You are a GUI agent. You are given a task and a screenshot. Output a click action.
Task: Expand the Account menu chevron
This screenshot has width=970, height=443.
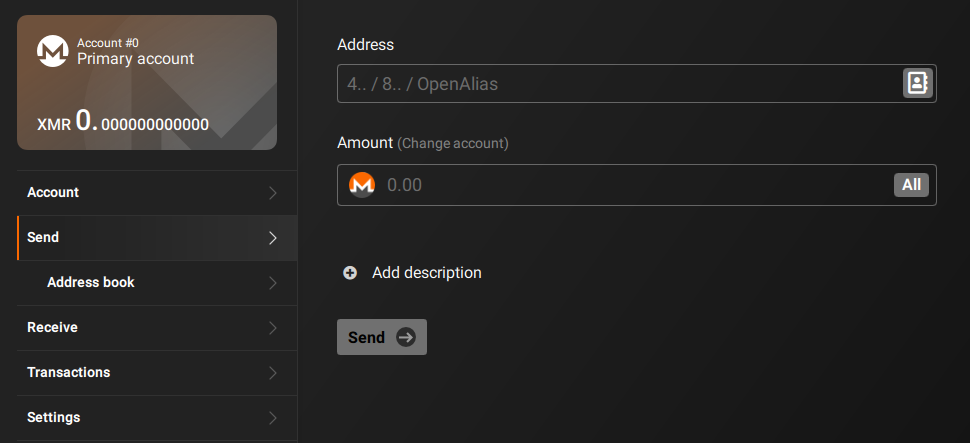[x=273, y=193]
